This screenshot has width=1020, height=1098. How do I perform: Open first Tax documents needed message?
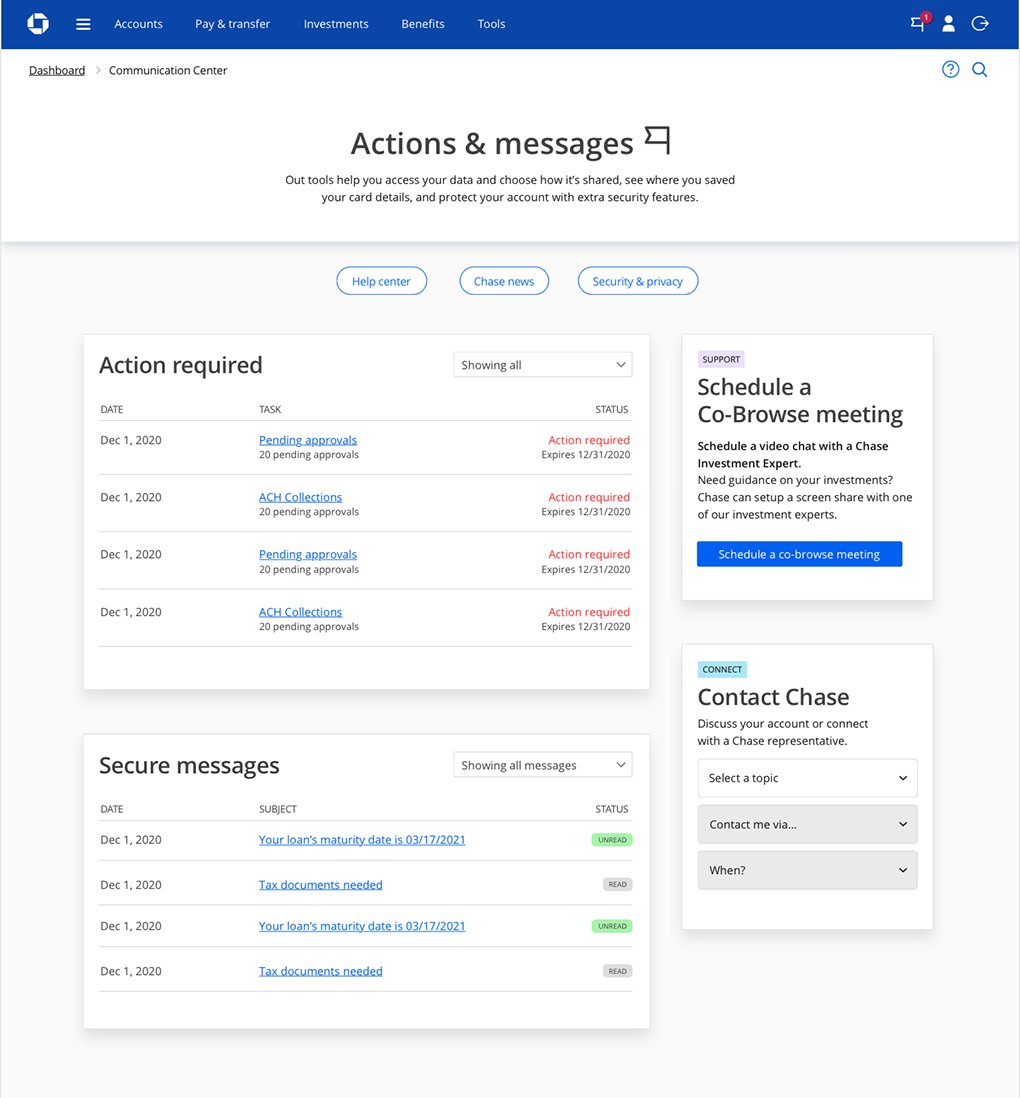tap(321, 884)
